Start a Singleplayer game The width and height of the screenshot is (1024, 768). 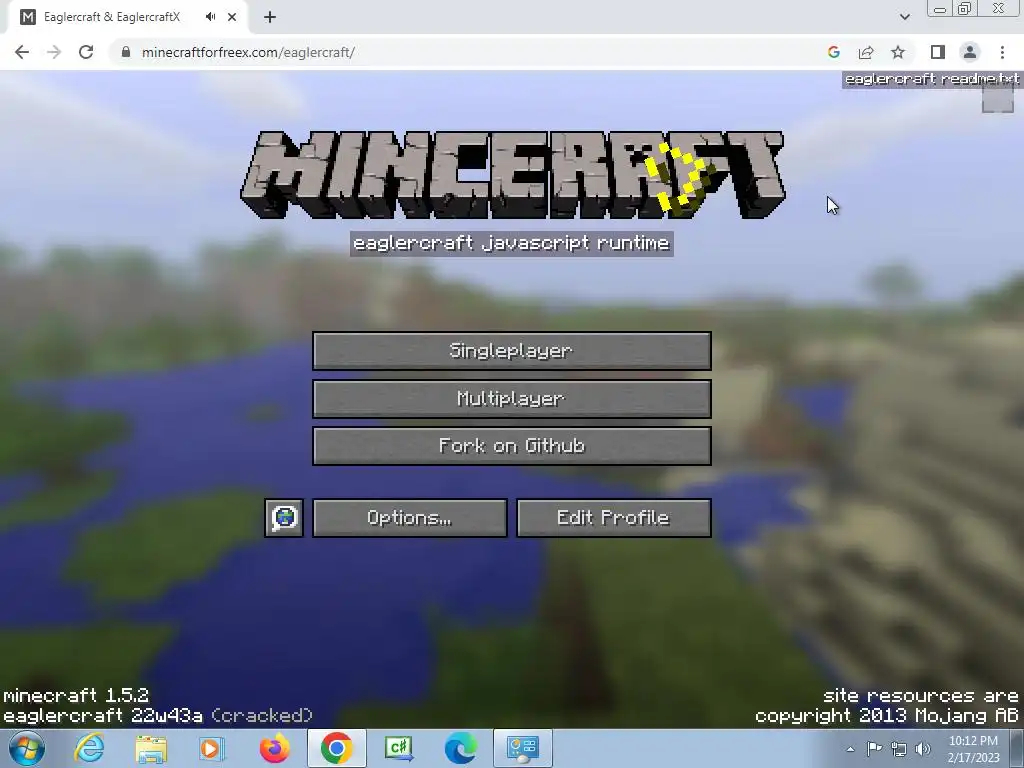click(511, 351)
